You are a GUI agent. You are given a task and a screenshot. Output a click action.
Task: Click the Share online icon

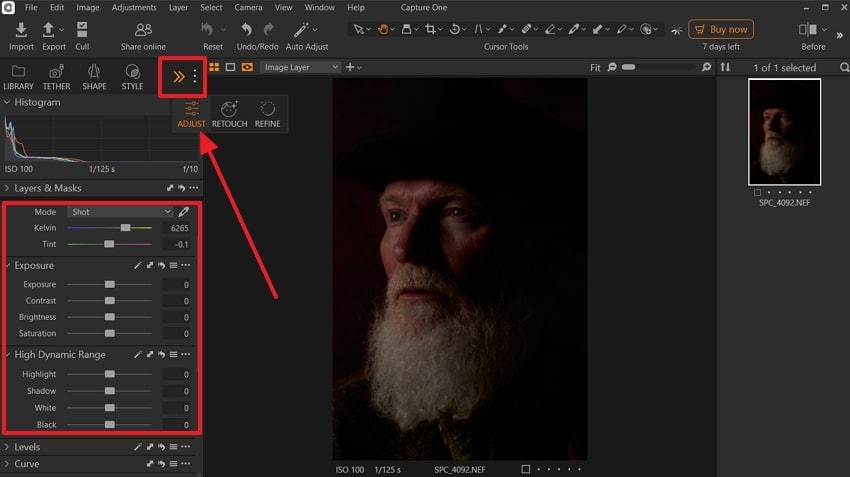[143, 29]
